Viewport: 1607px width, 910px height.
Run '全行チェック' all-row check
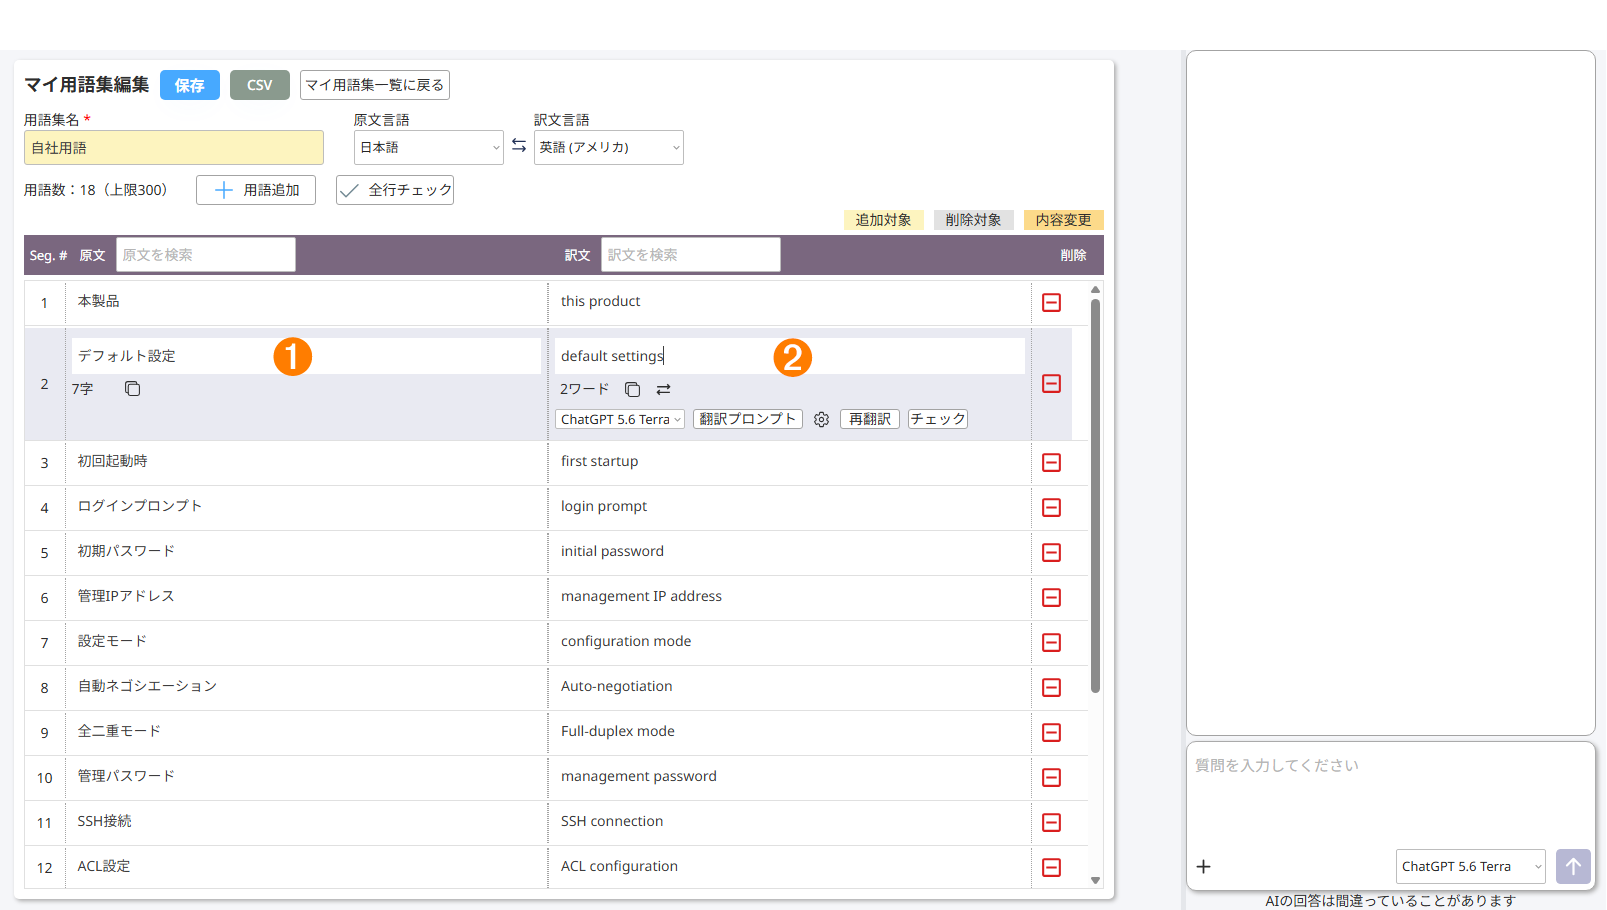(395, 190)
